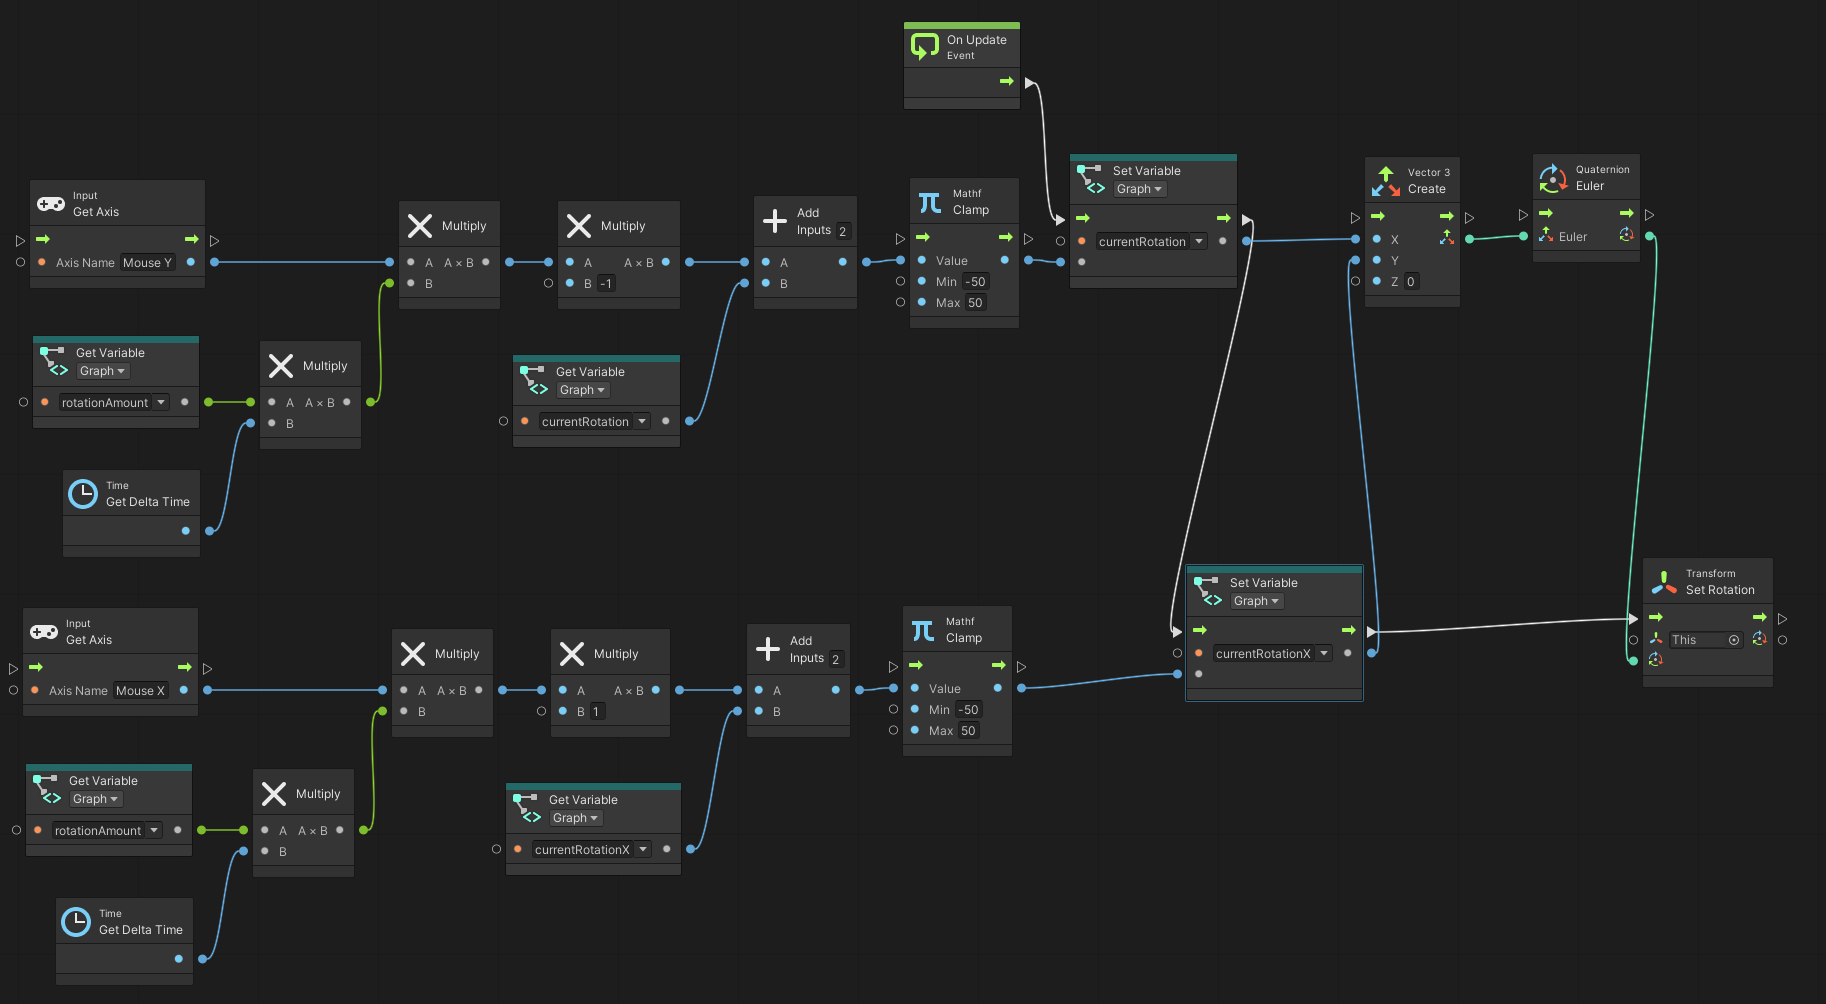This screenshot has height=1004, width=1826.
Task: Open the Graph scope dropdown on the currentRotation Get Variable node
Action: pyautogui.click(x=583, y=390)
